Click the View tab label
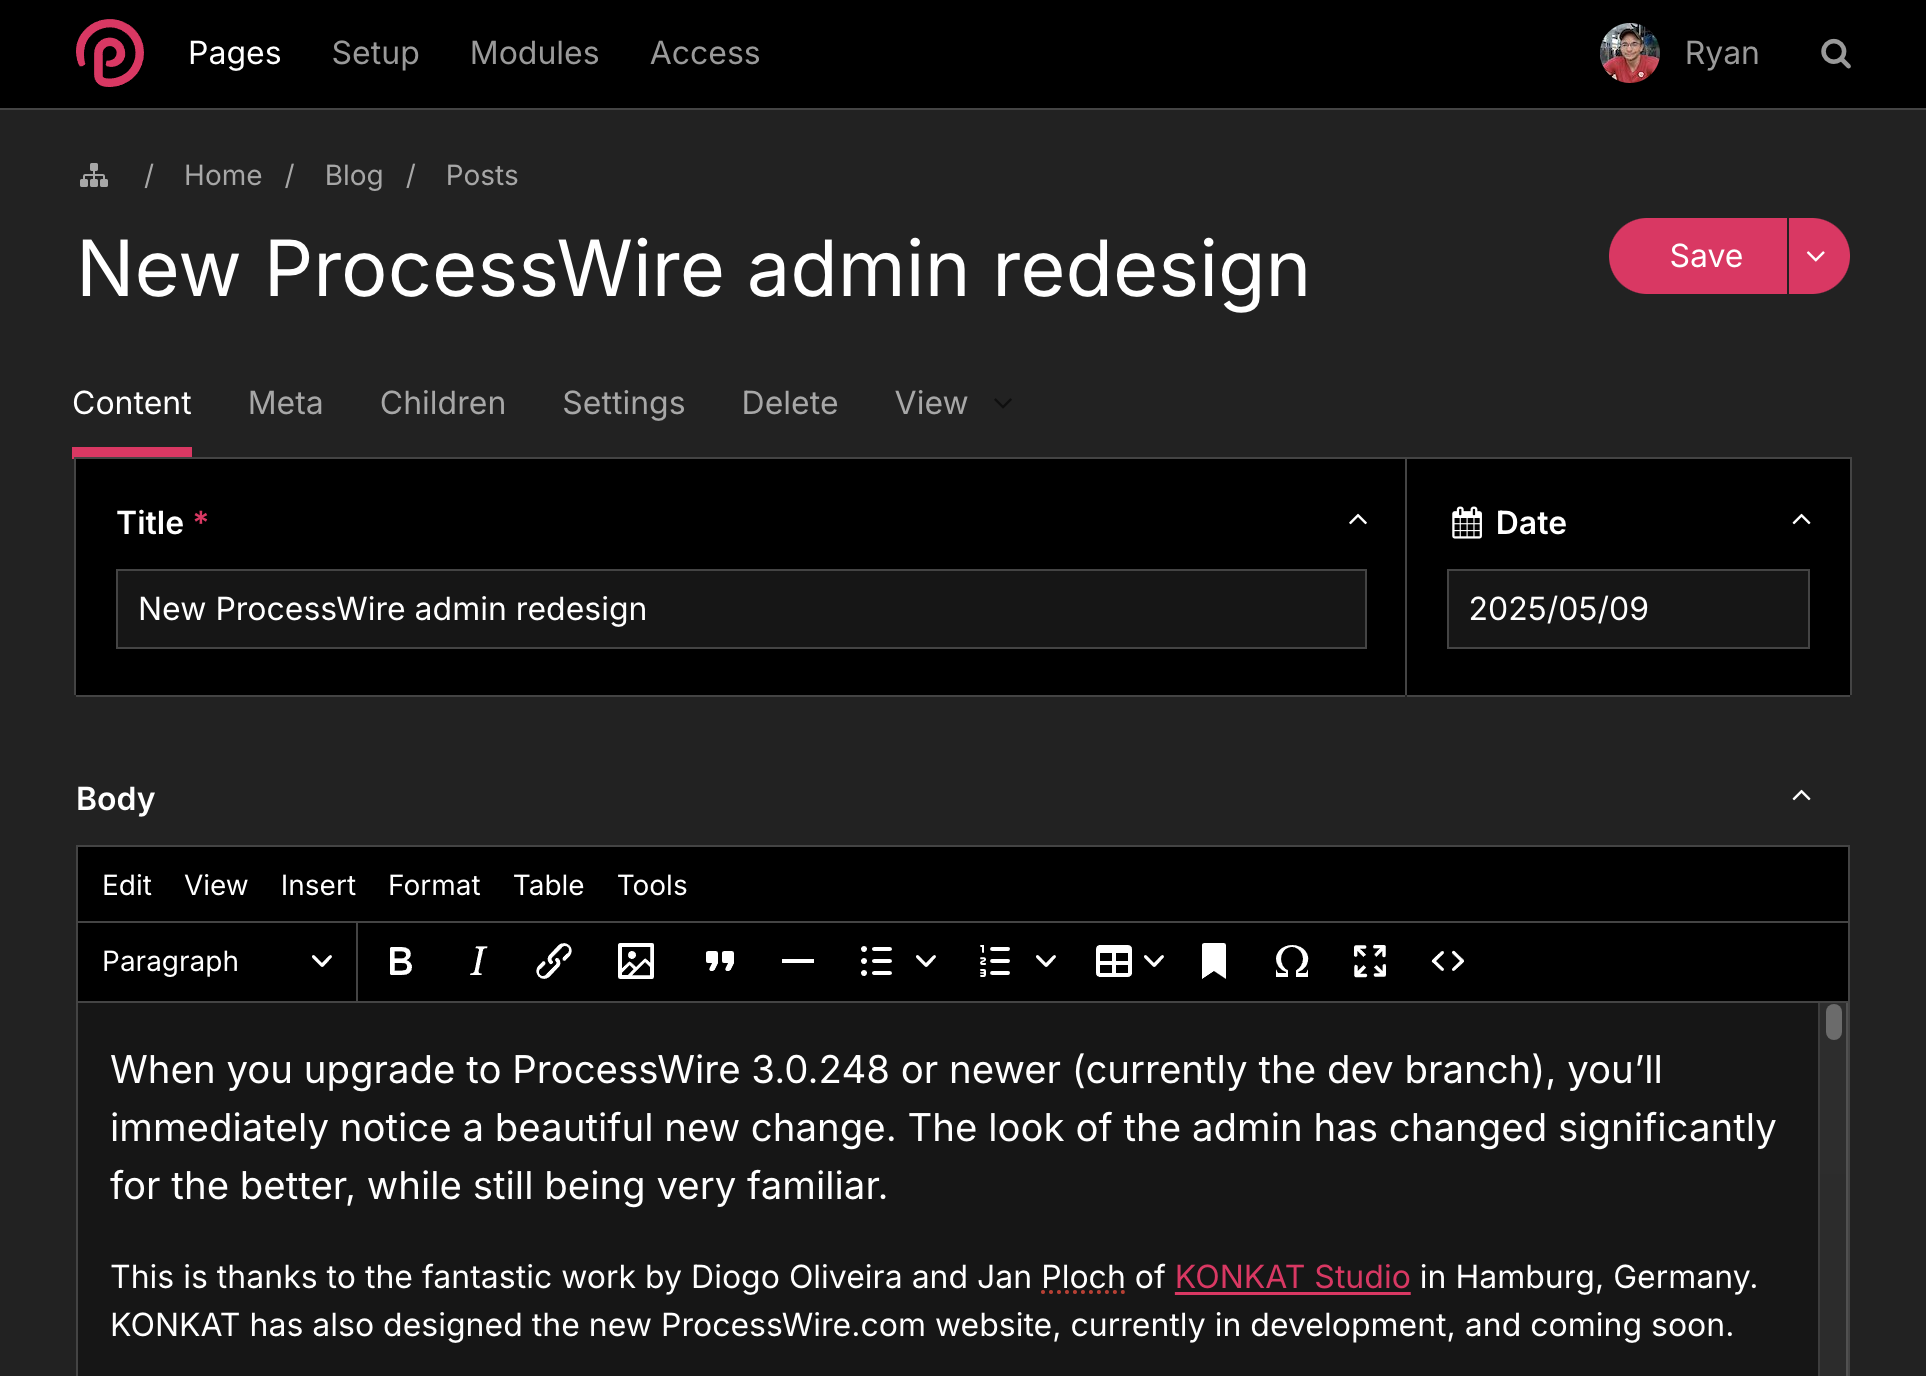The width and height of the screenshot is (1926, 1376). click(930, 403)
